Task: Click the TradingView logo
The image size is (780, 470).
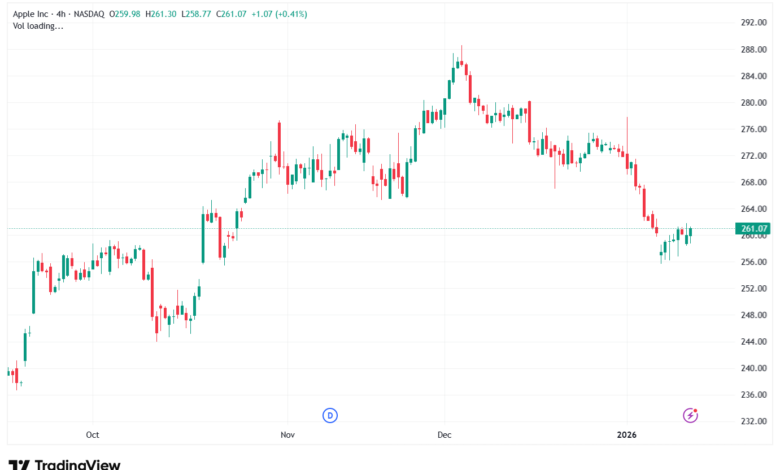Action: [x=18, y=464]
